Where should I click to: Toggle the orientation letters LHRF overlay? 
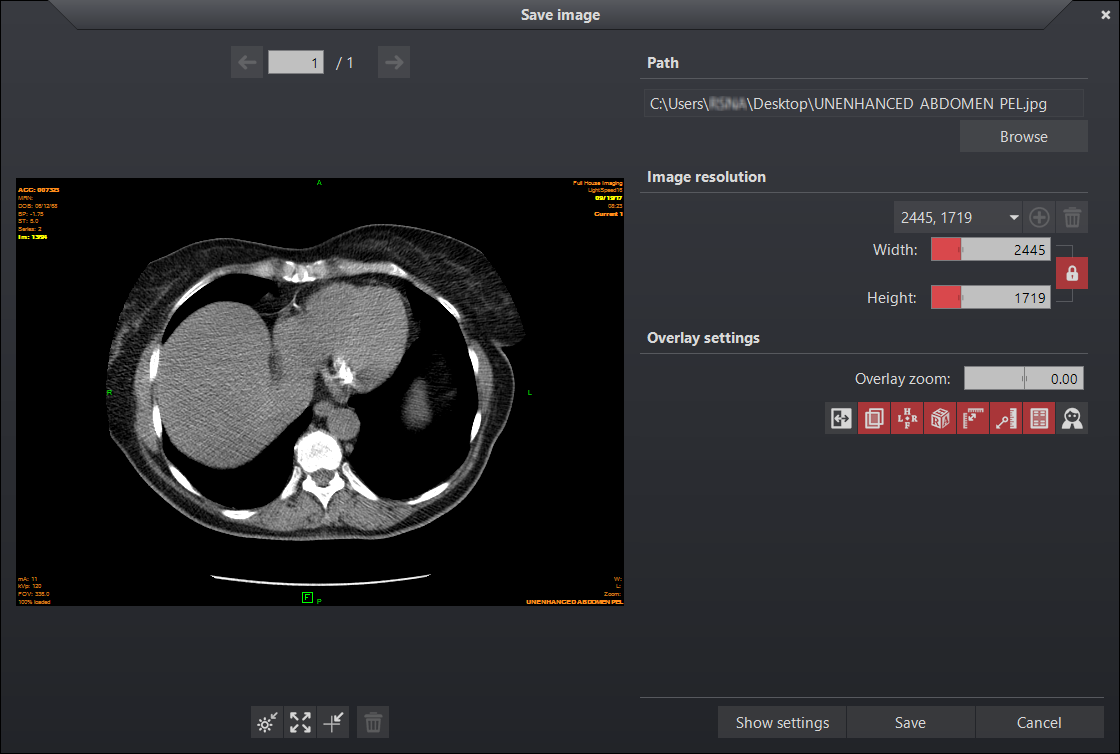907,419
